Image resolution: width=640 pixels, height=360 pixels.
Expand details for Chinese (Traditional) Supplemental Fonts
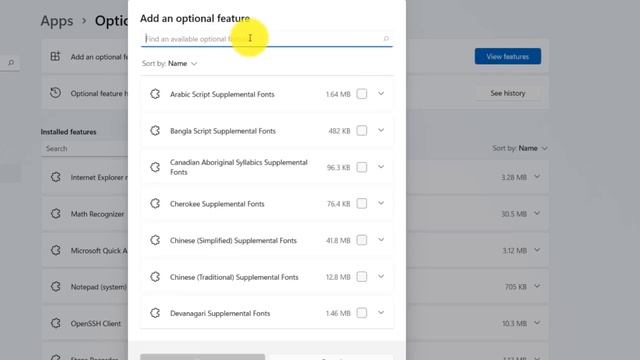(381, 276)
